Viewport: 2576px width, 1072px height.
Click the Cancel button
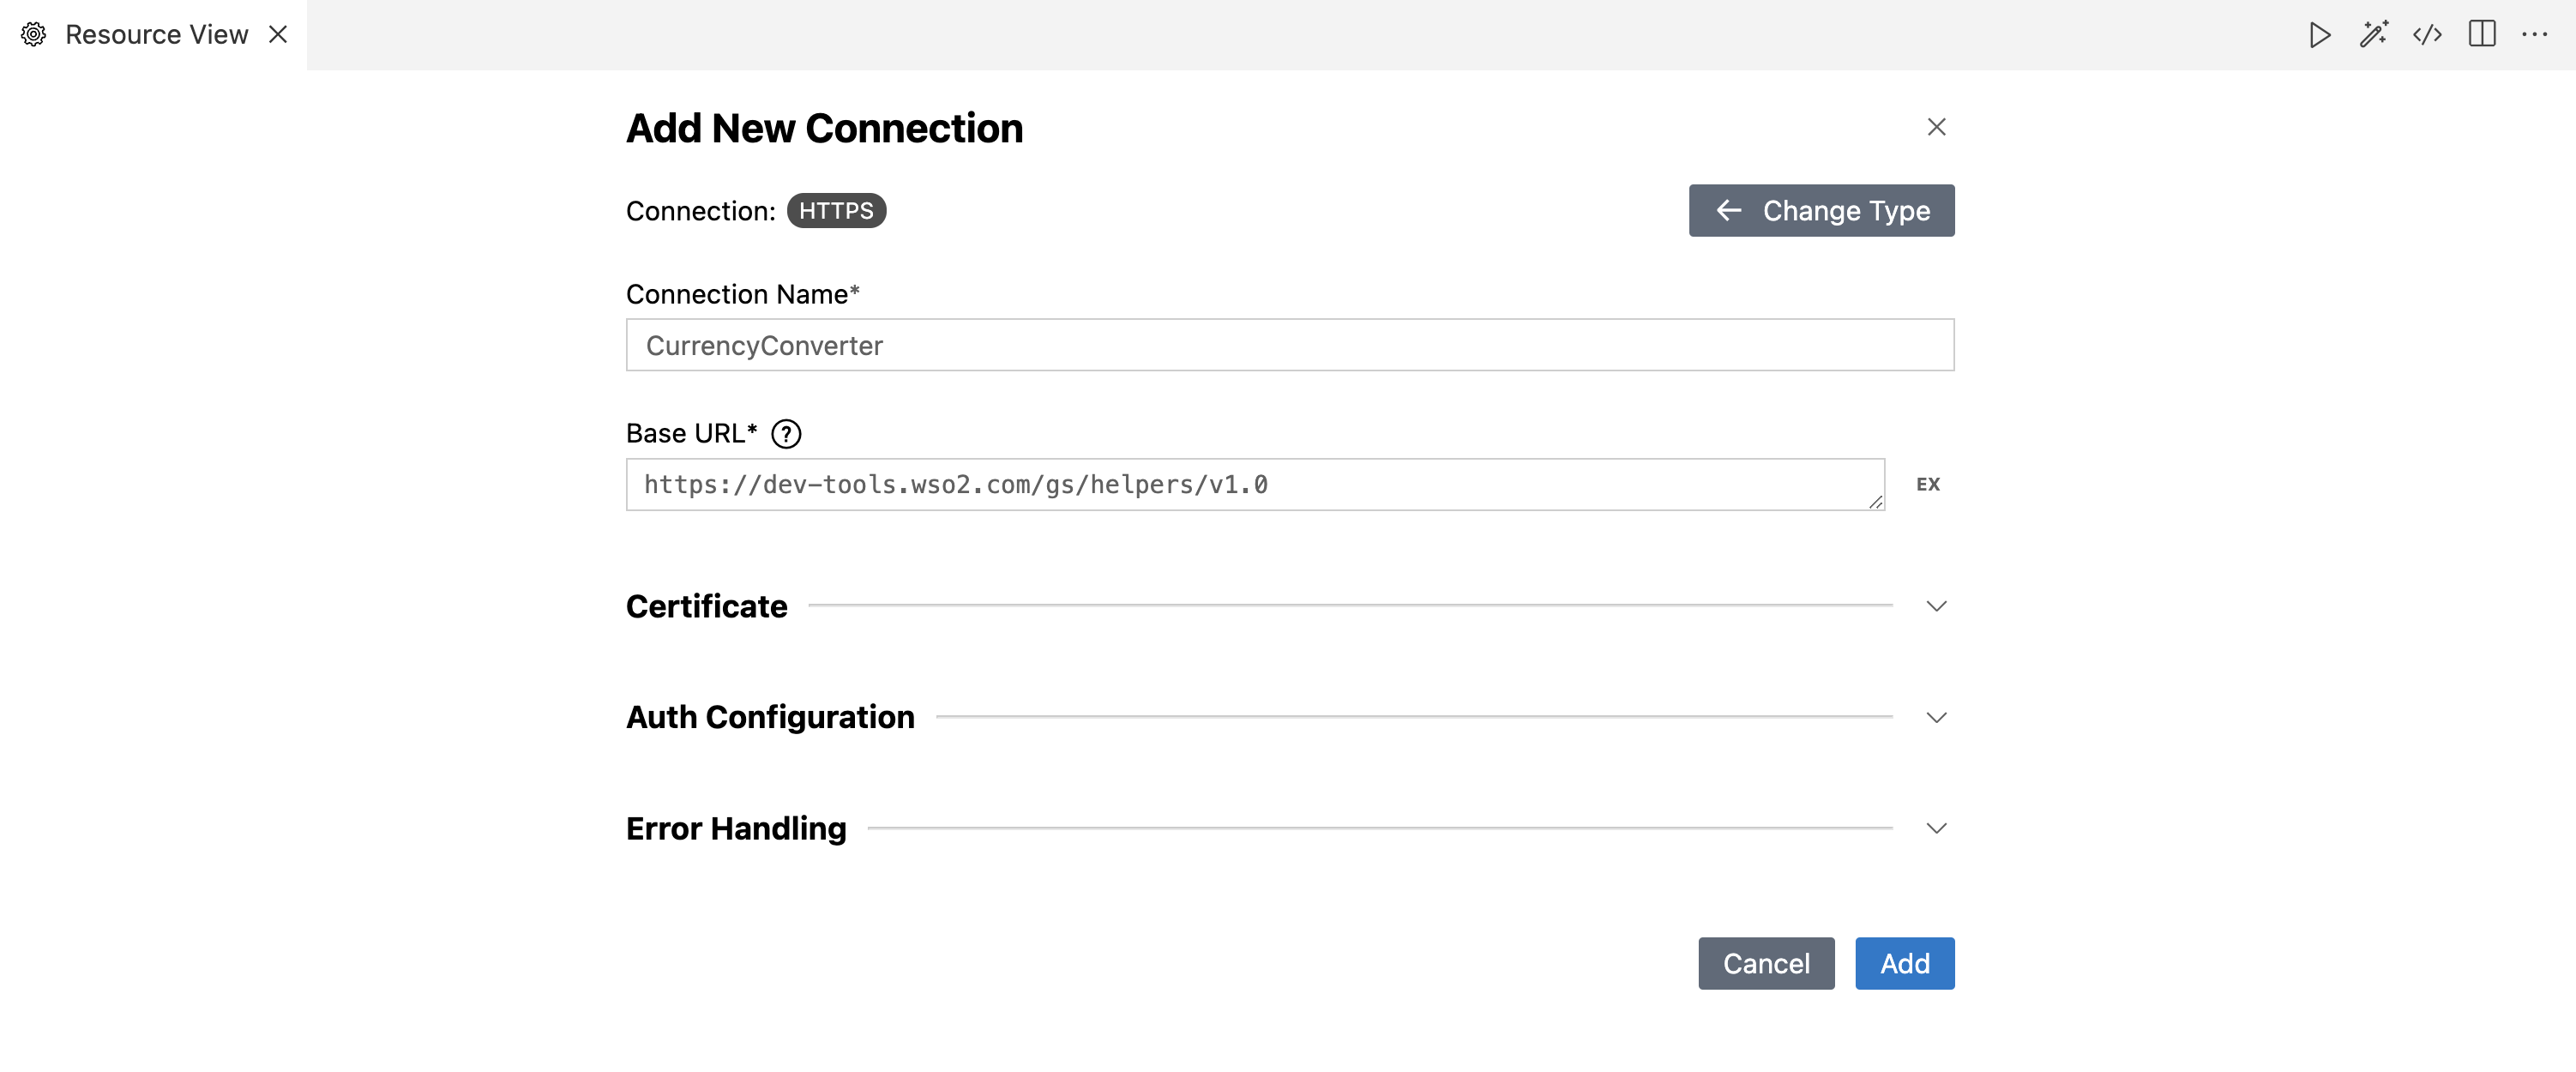pyautogui.click(x=1766, y=963)
